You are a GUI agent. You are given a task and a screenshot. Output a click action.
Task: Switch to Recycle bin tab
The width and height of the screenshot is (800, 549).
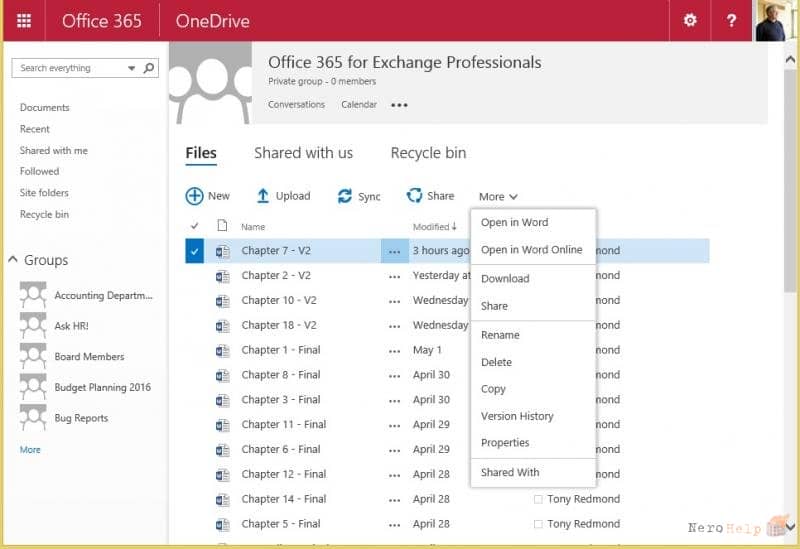point(428,153)
